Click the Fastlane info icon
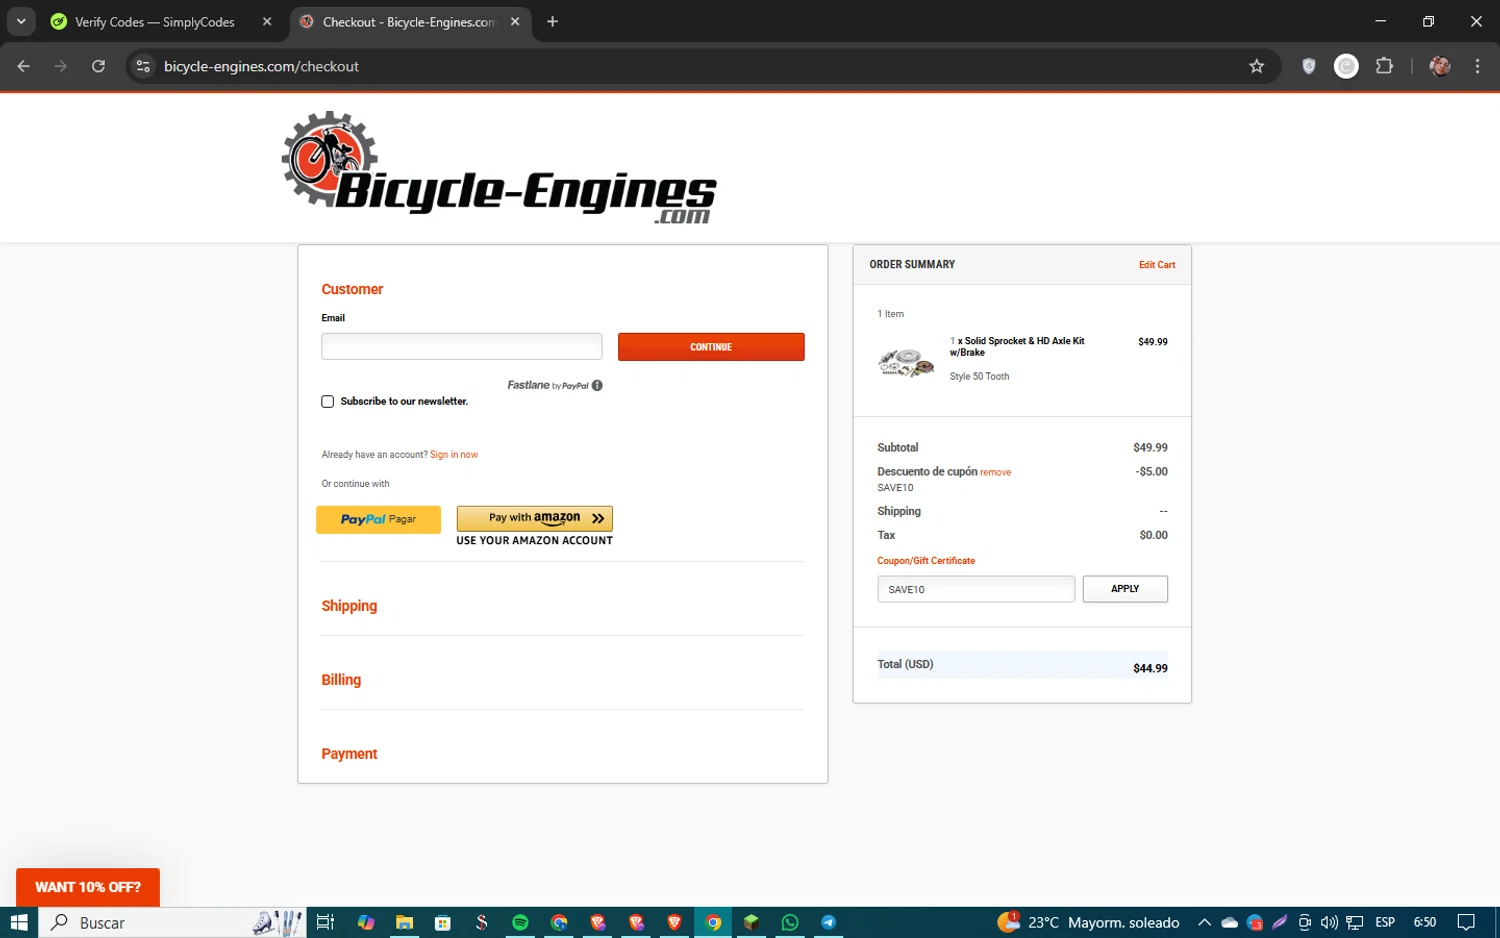This screenshot has height=938, width=1500. 597,385
